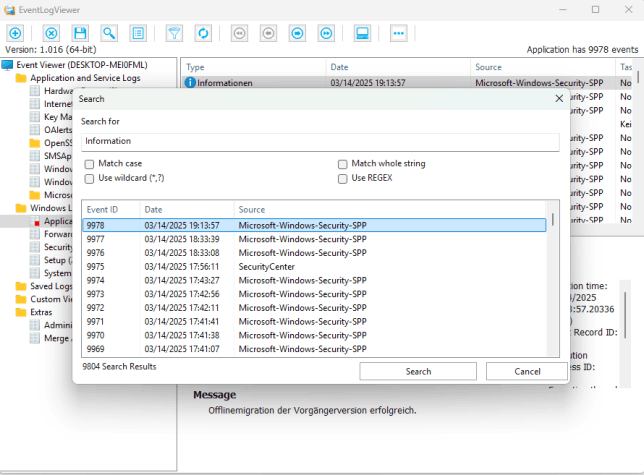Click the circled X toolbar icon
Image resolution: width=644 pixels, height=475 pixels.
tap(51, 33)
